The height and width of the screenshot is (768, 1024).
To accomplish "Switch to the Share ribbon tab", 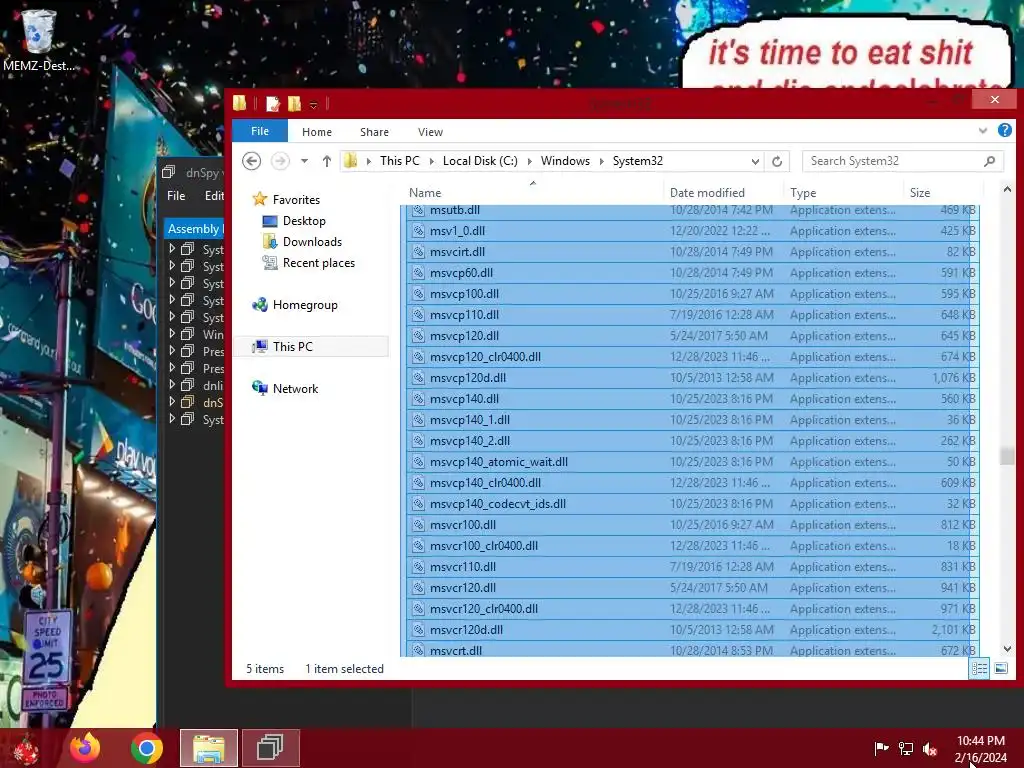I will [x=374, y=132].
